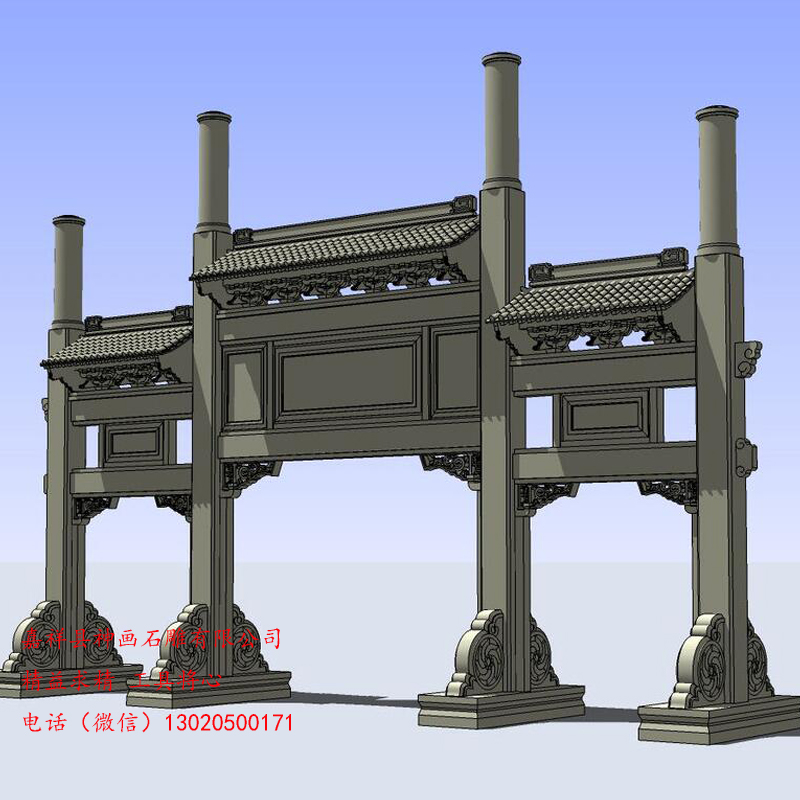
Task: Click the right small inscription panel
Action: pyautogui.click(x=603, y=415)
